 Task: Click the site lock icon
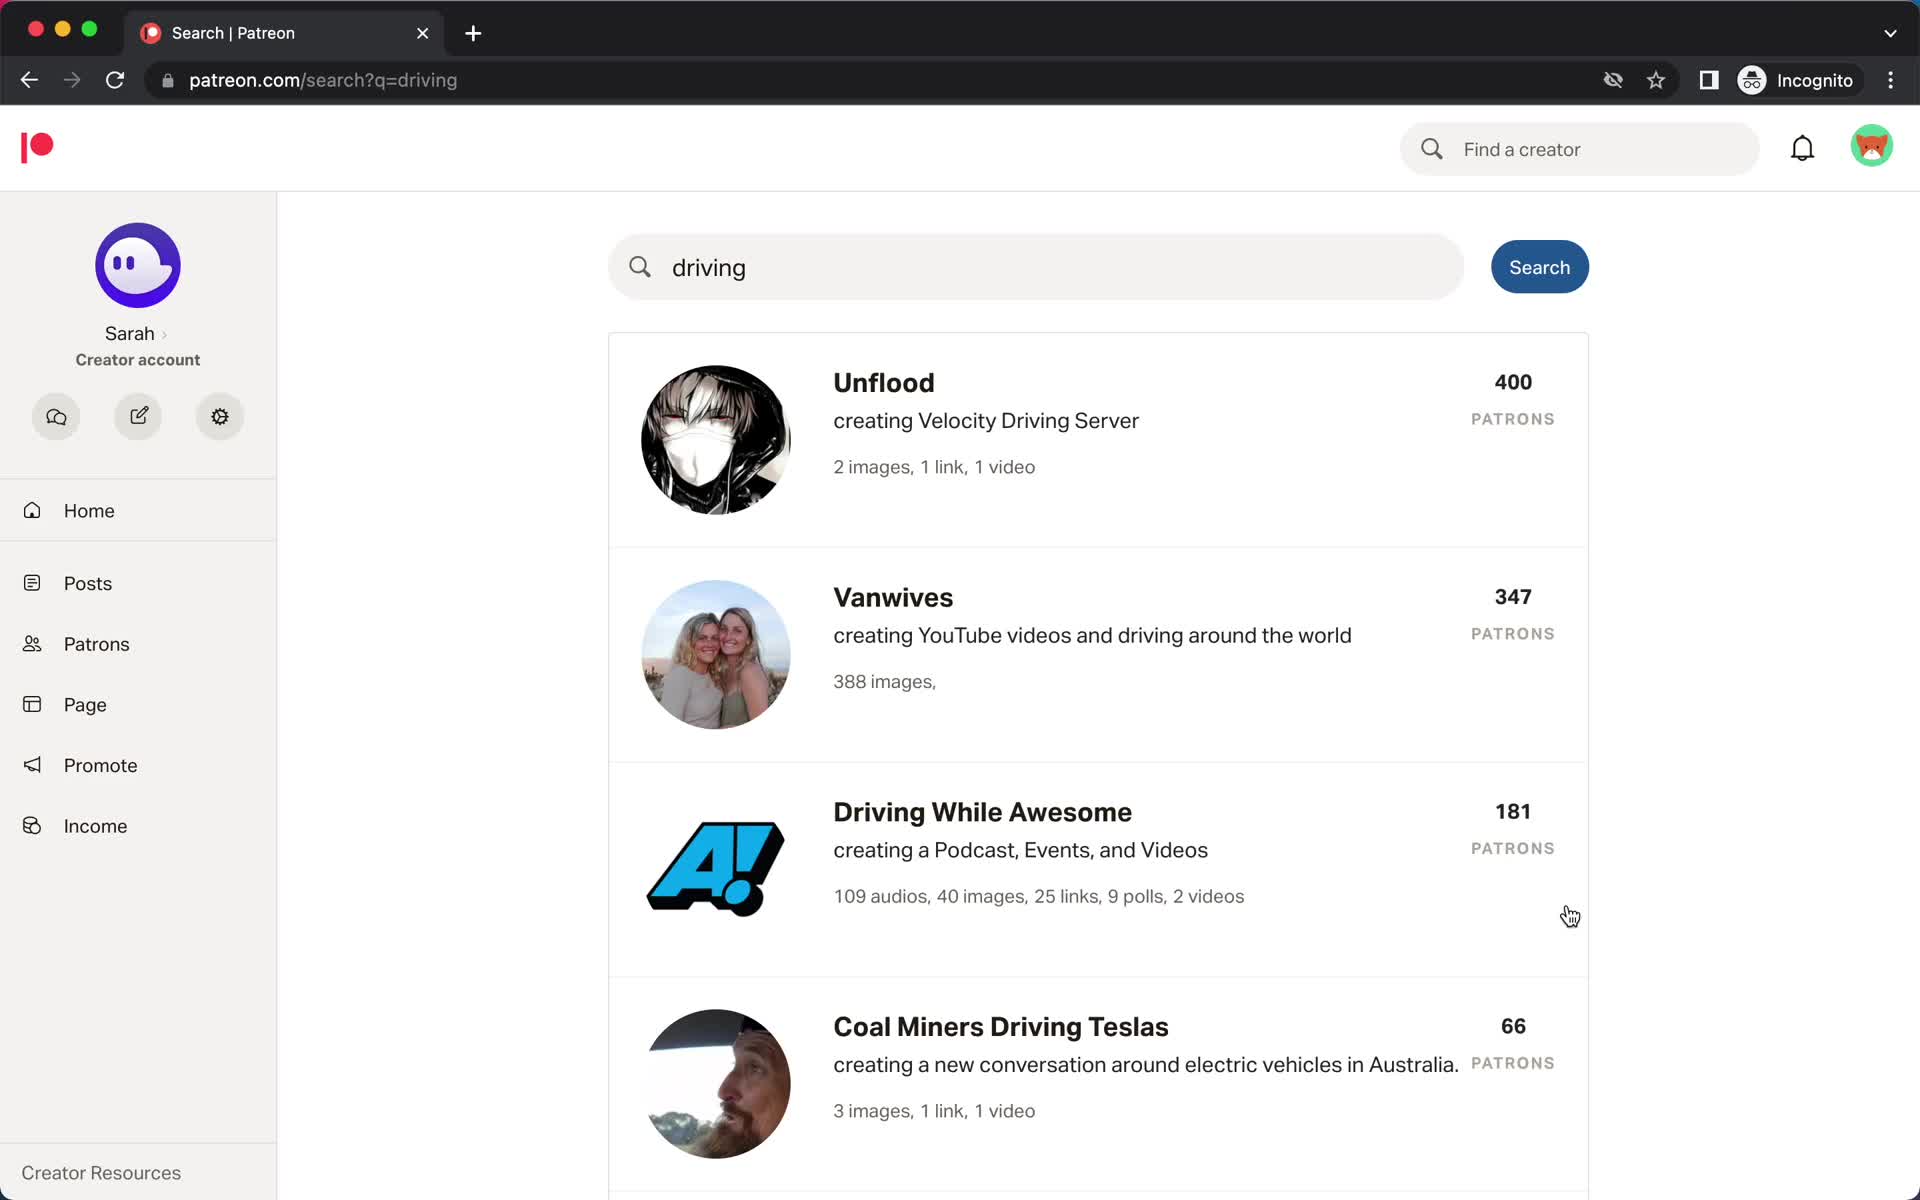pyautogui.click(x=168, y=80)
